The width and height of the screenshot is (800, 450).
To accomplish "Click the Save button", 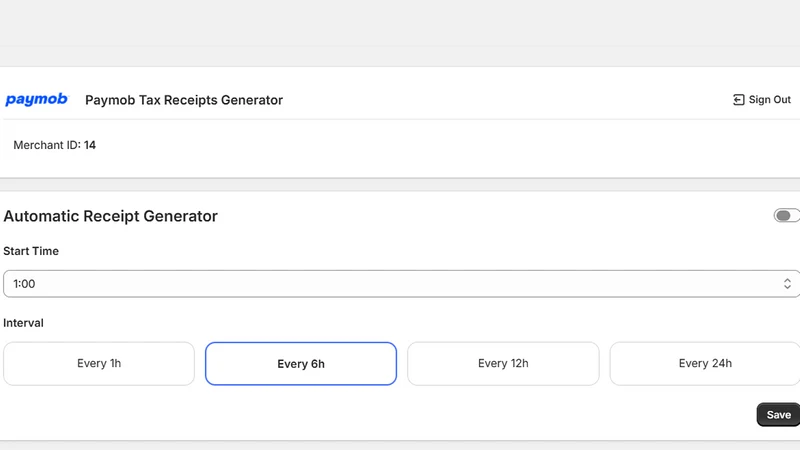I will tap(779, 415).
